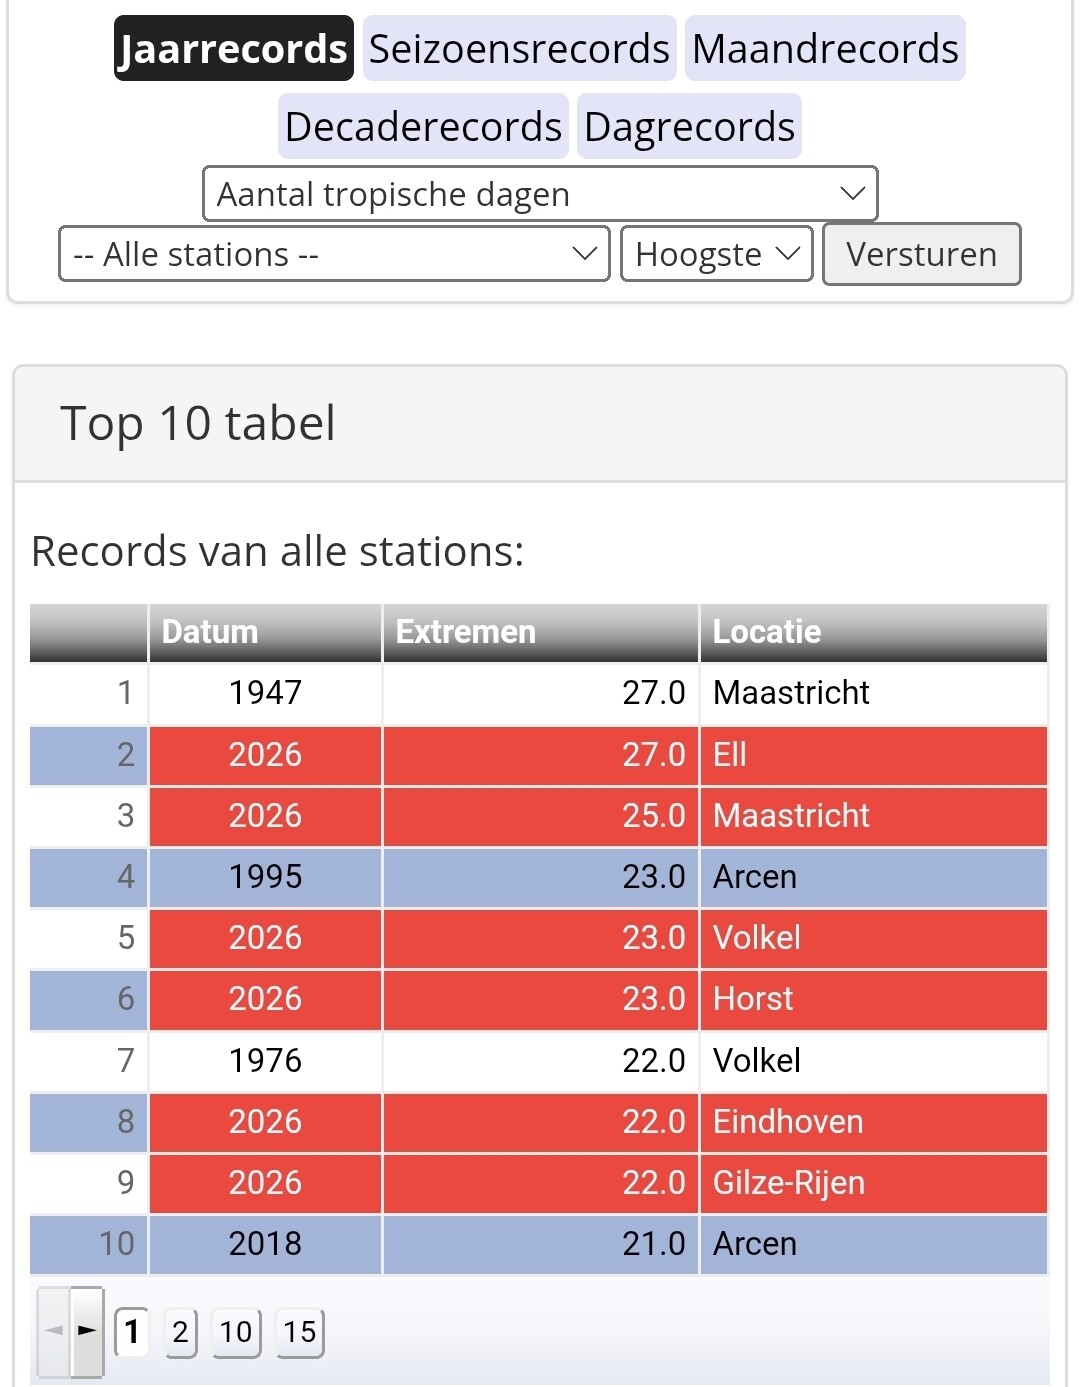Image resolution: width=1080 pixels, height=1387 pixels.
Task: Select the 1947 Maastricht record row
Action: pyautogui.click(x=539, y=693)
